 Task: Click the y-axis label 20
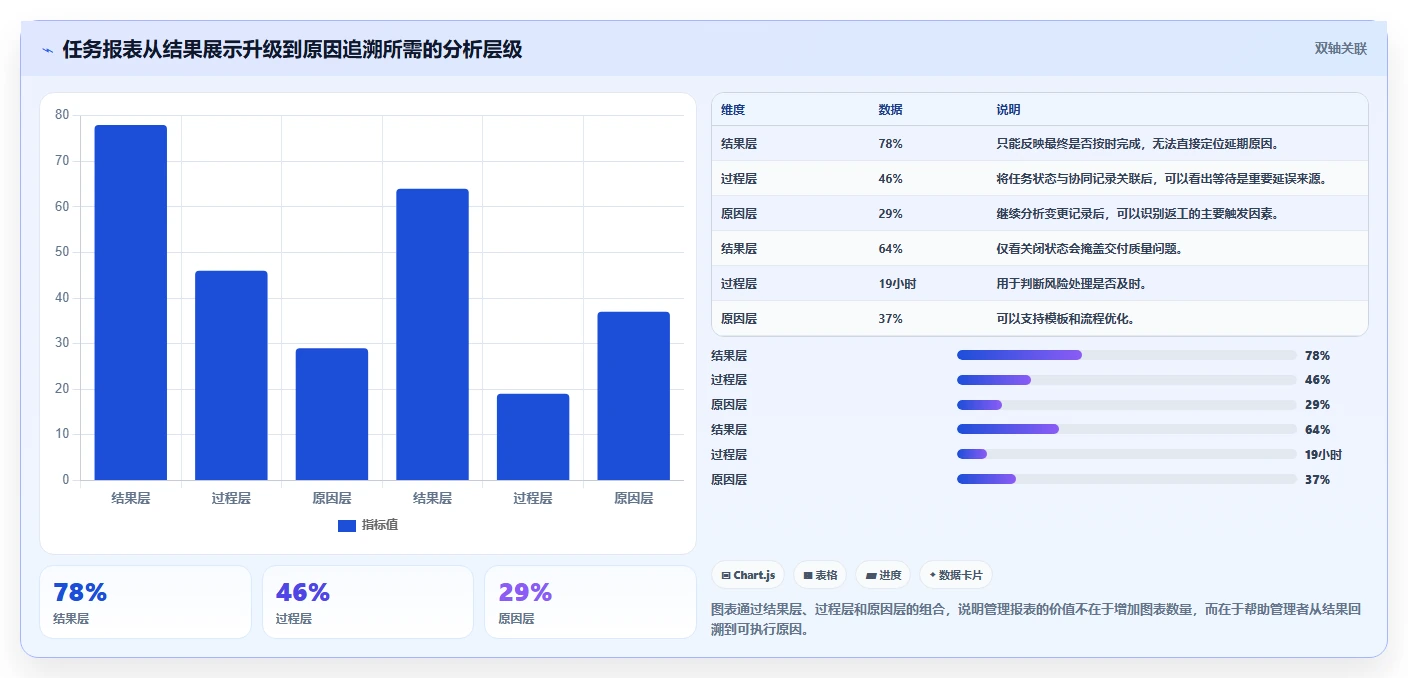tap(62, 389)
